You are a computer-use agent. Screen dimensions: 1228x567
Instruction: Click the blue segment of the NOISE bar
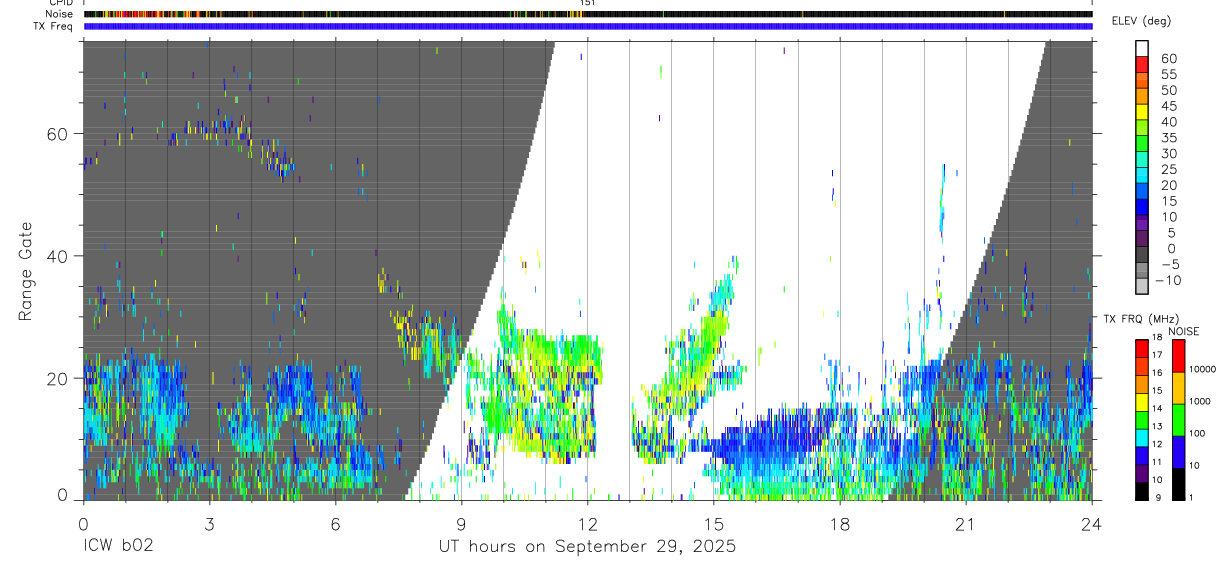pos(1178,451)
